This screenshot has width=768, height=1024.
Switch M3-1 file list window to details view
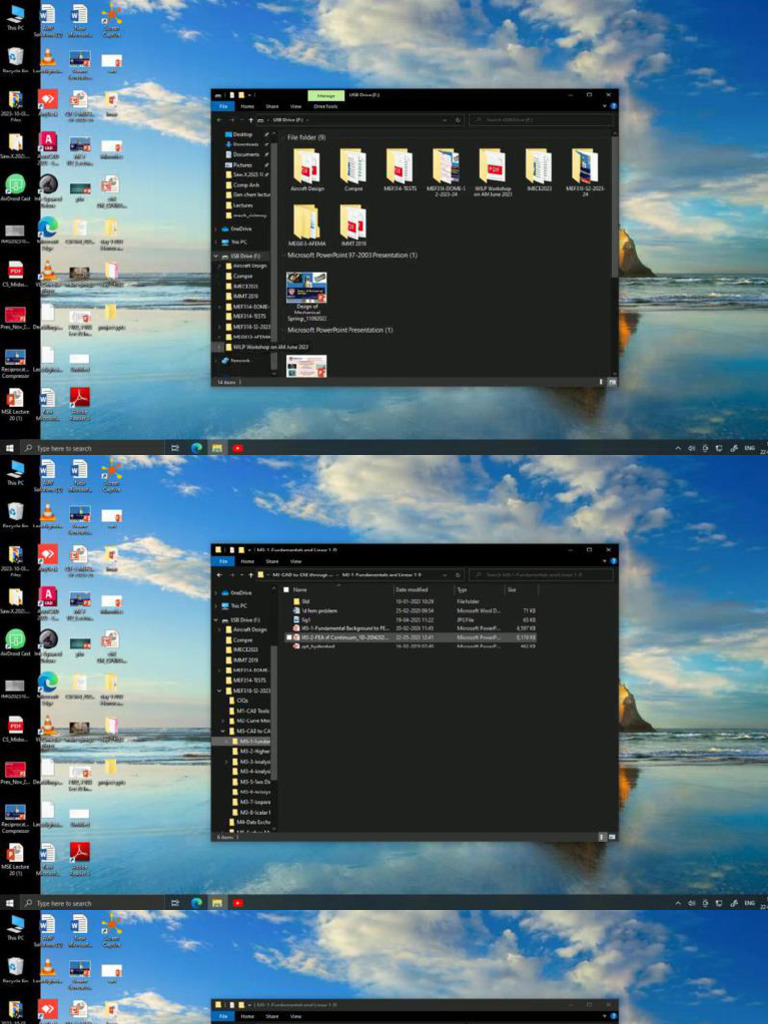tap(601, 837)
